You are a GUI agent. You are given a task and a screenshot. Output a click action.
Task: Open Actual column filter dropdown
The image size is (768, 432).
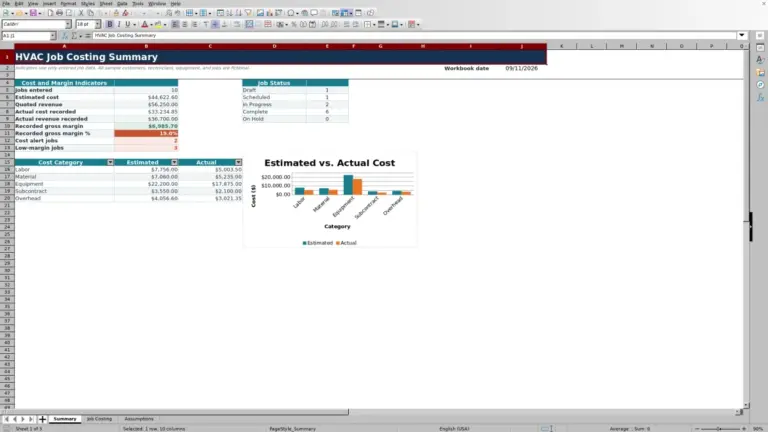pyautogui.click(x=239, y=162)
